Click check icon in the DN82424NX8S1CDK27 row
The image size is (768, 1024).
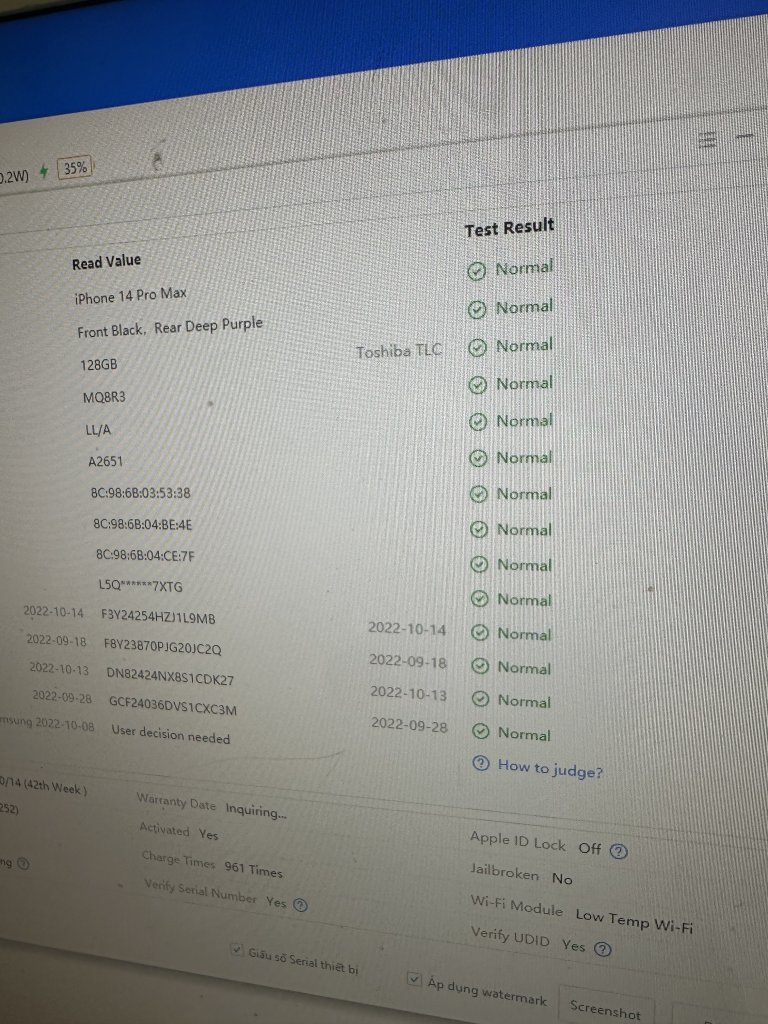[481, 699]
